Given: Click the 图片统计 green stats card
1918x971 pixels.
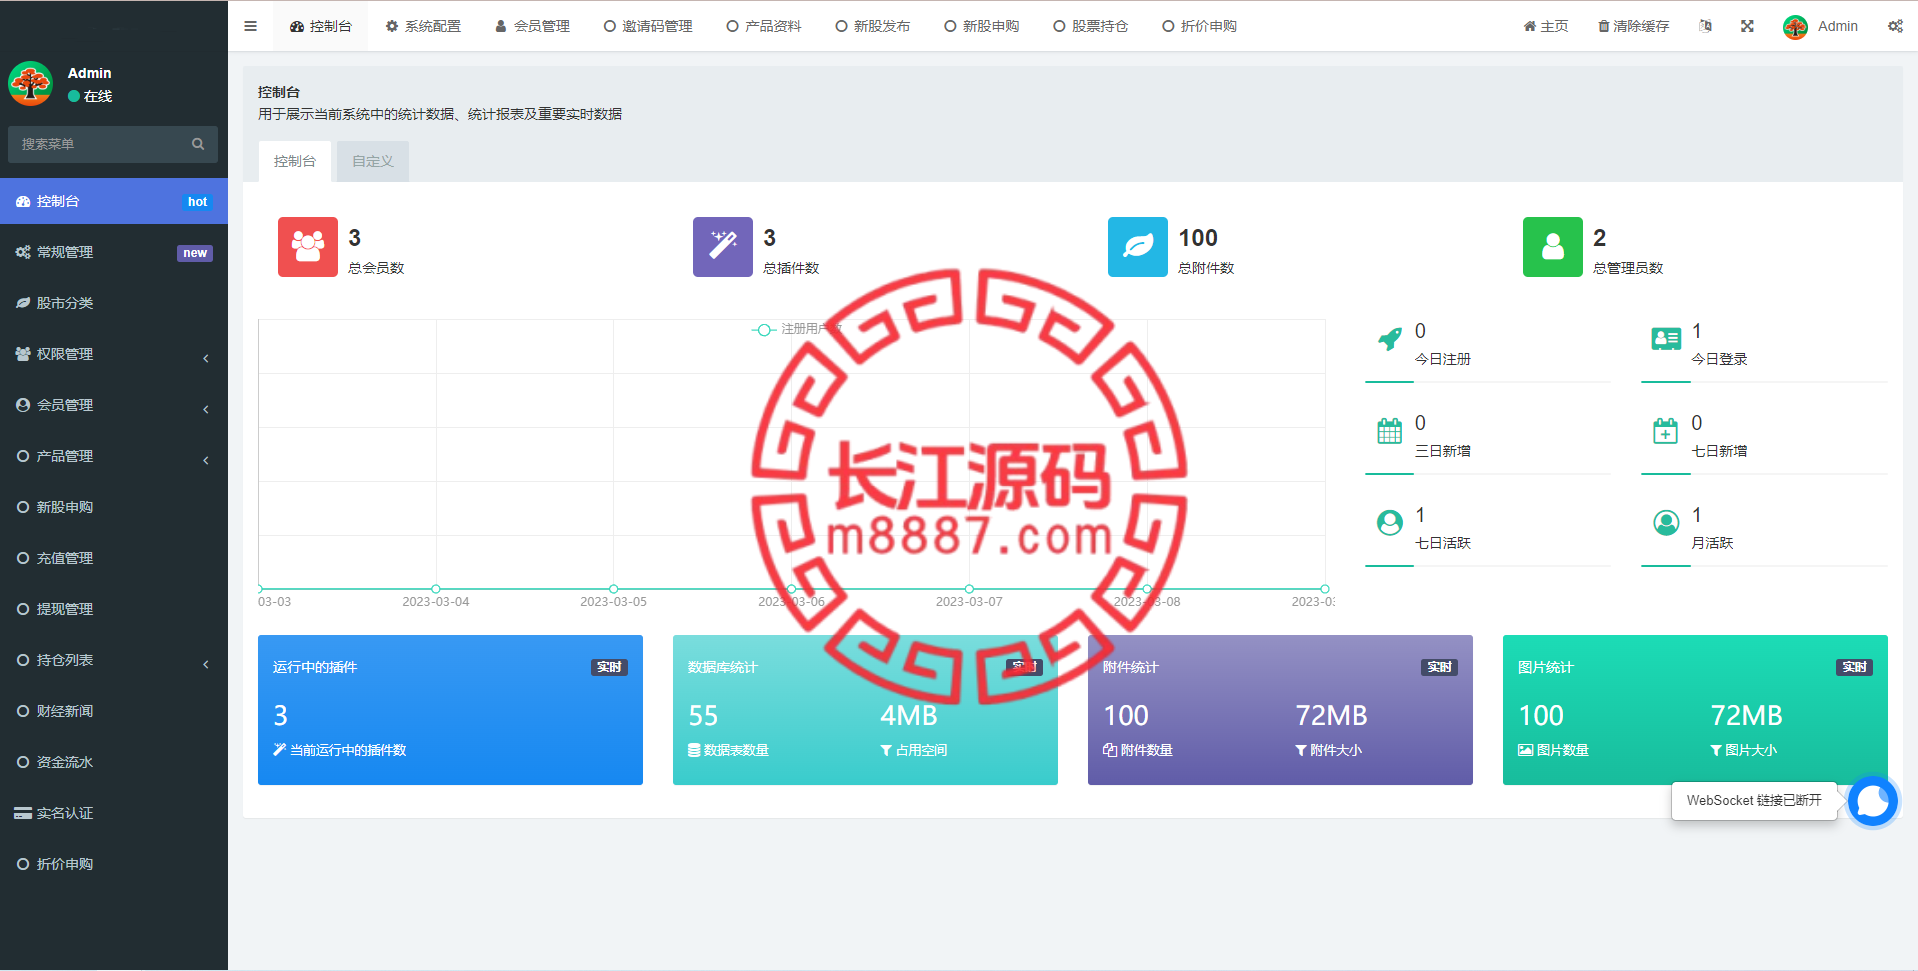Looking at the screenshot, I should coord(1695,710).
